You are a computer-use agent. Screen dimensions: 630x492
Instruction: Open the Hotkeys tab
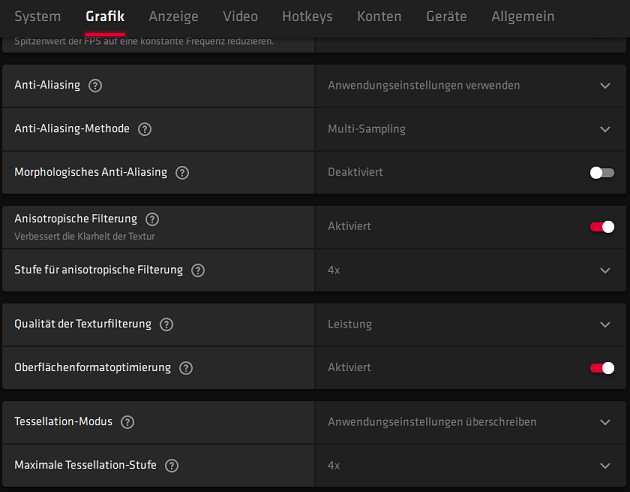[307, 16]
